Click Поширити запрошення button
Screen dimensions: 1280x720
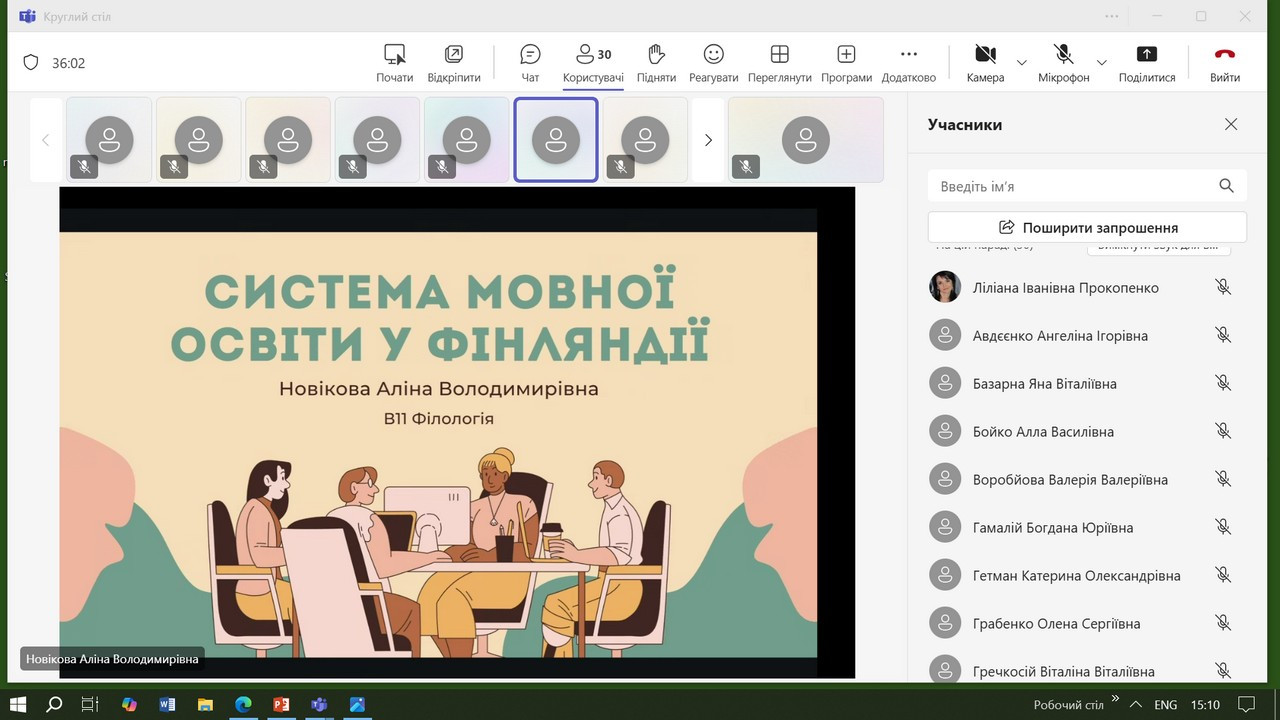click(x=1087, y=227)
